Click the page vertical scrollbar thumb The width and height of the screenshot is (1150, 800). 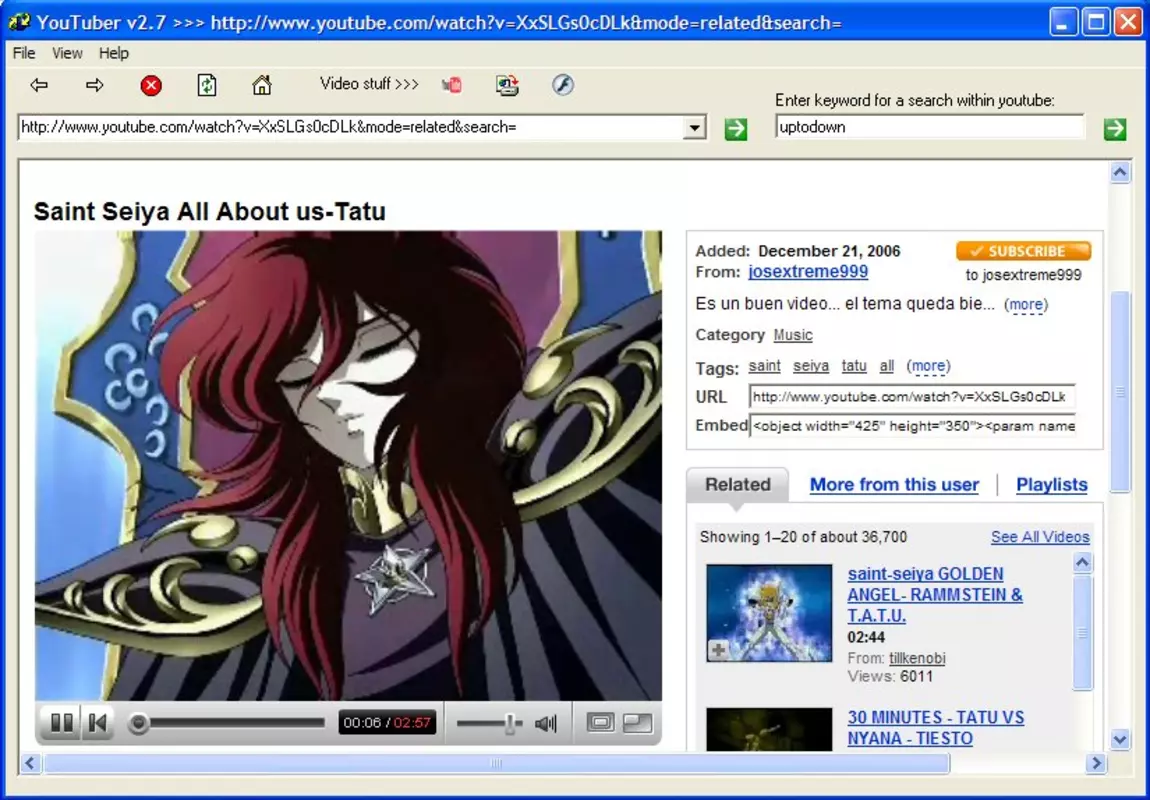pyautogui.click(x=1120, y=392)
